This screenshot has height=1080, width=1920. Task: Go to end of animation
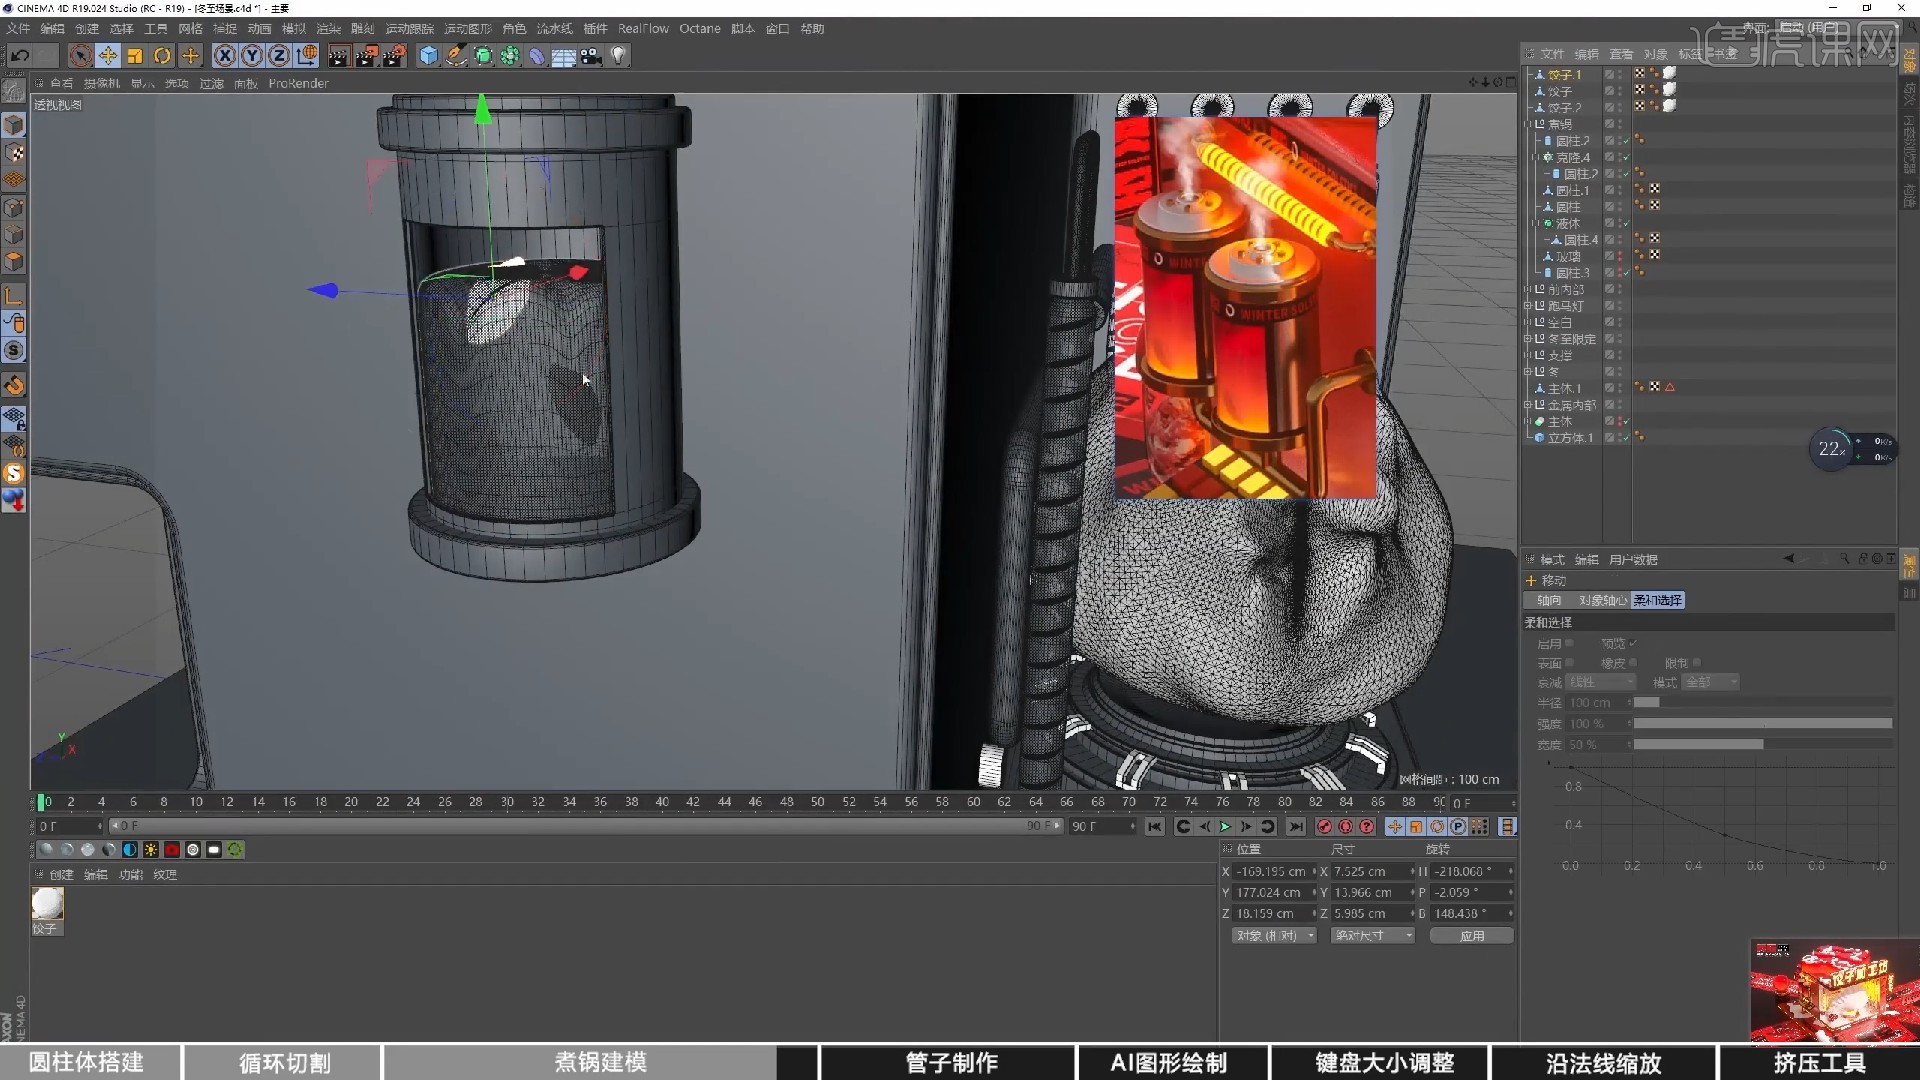point(1296,827)
